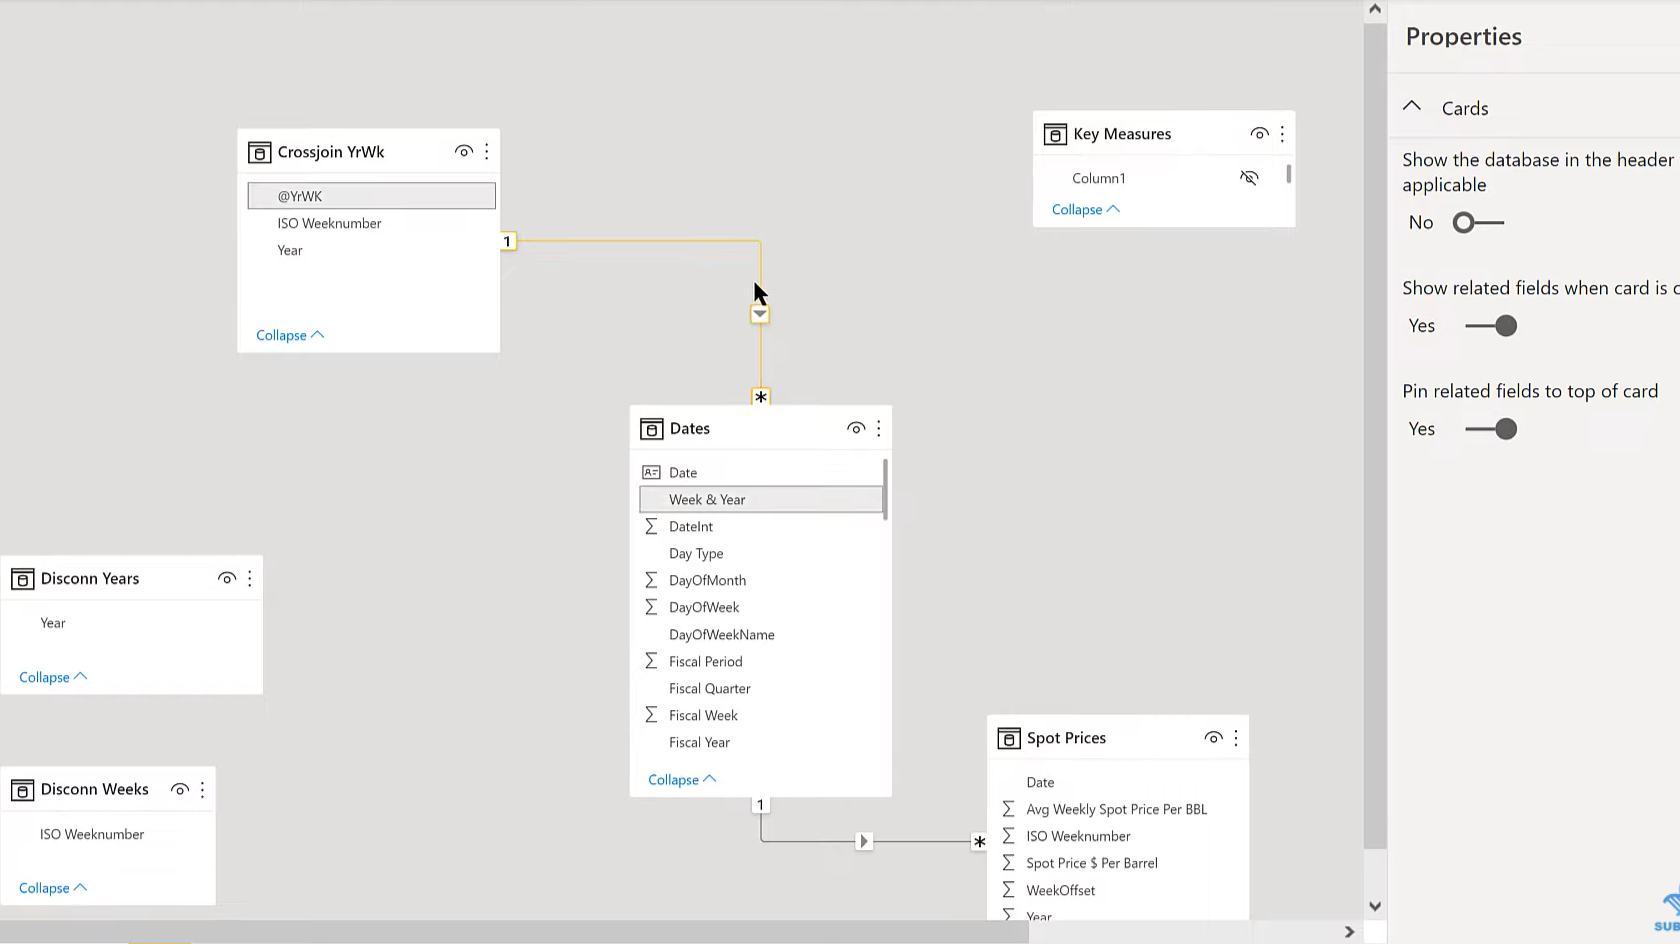1680x944 pixels.
Task: Click the Spot Prices table icon
Action: tap(1009, 738)
